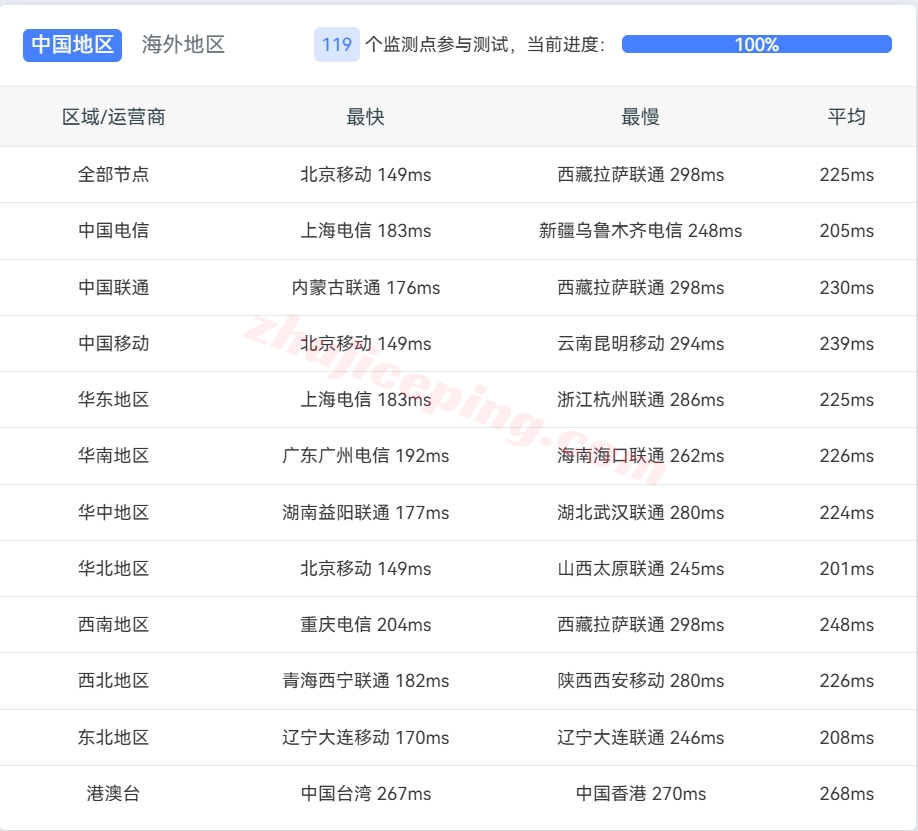Select the 中国地区 tab
The height and width of the screenshot is (831, 918).
click(x=72, y=45)
